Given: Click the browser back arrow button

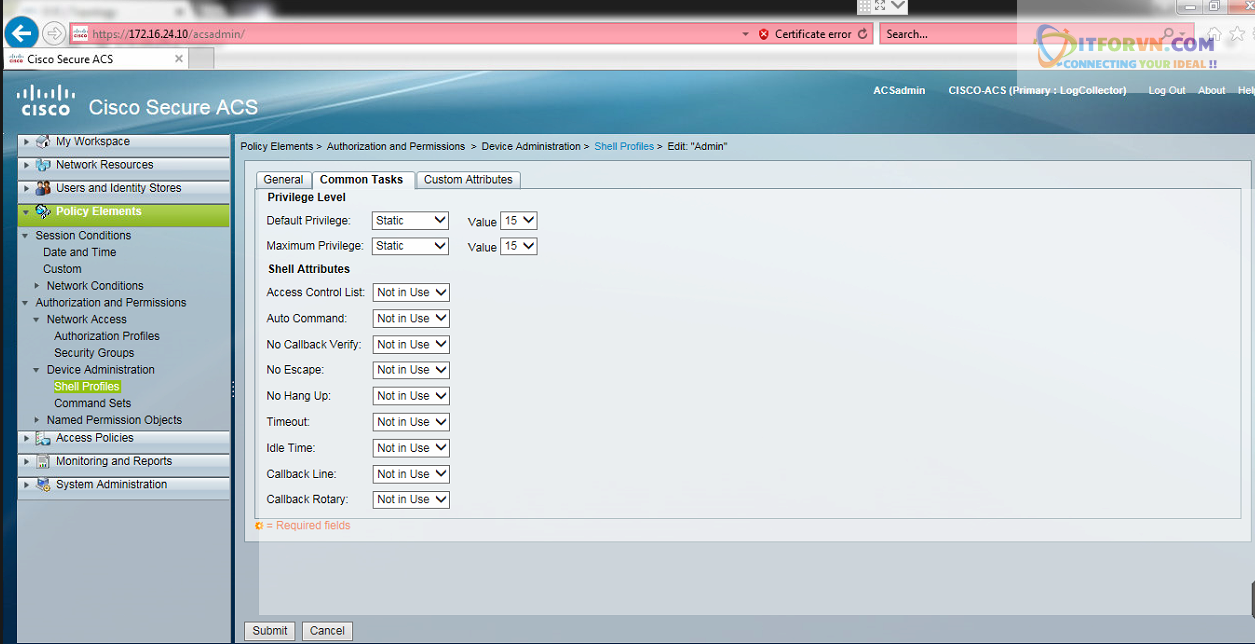Looking at the screenshot, I should click(21, 33).
